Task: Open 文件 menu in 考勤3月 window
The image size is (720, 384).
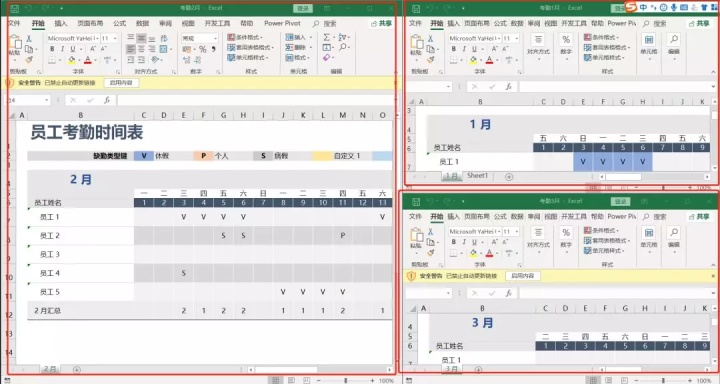Action: click(x=415, y=216)
